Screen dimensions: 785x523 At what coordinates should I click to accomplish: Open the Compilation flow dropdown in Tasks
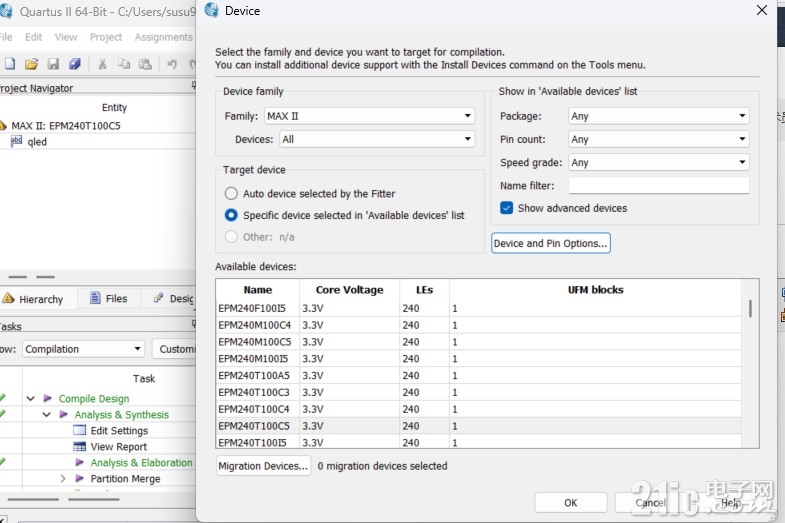[x=83, y=349]
